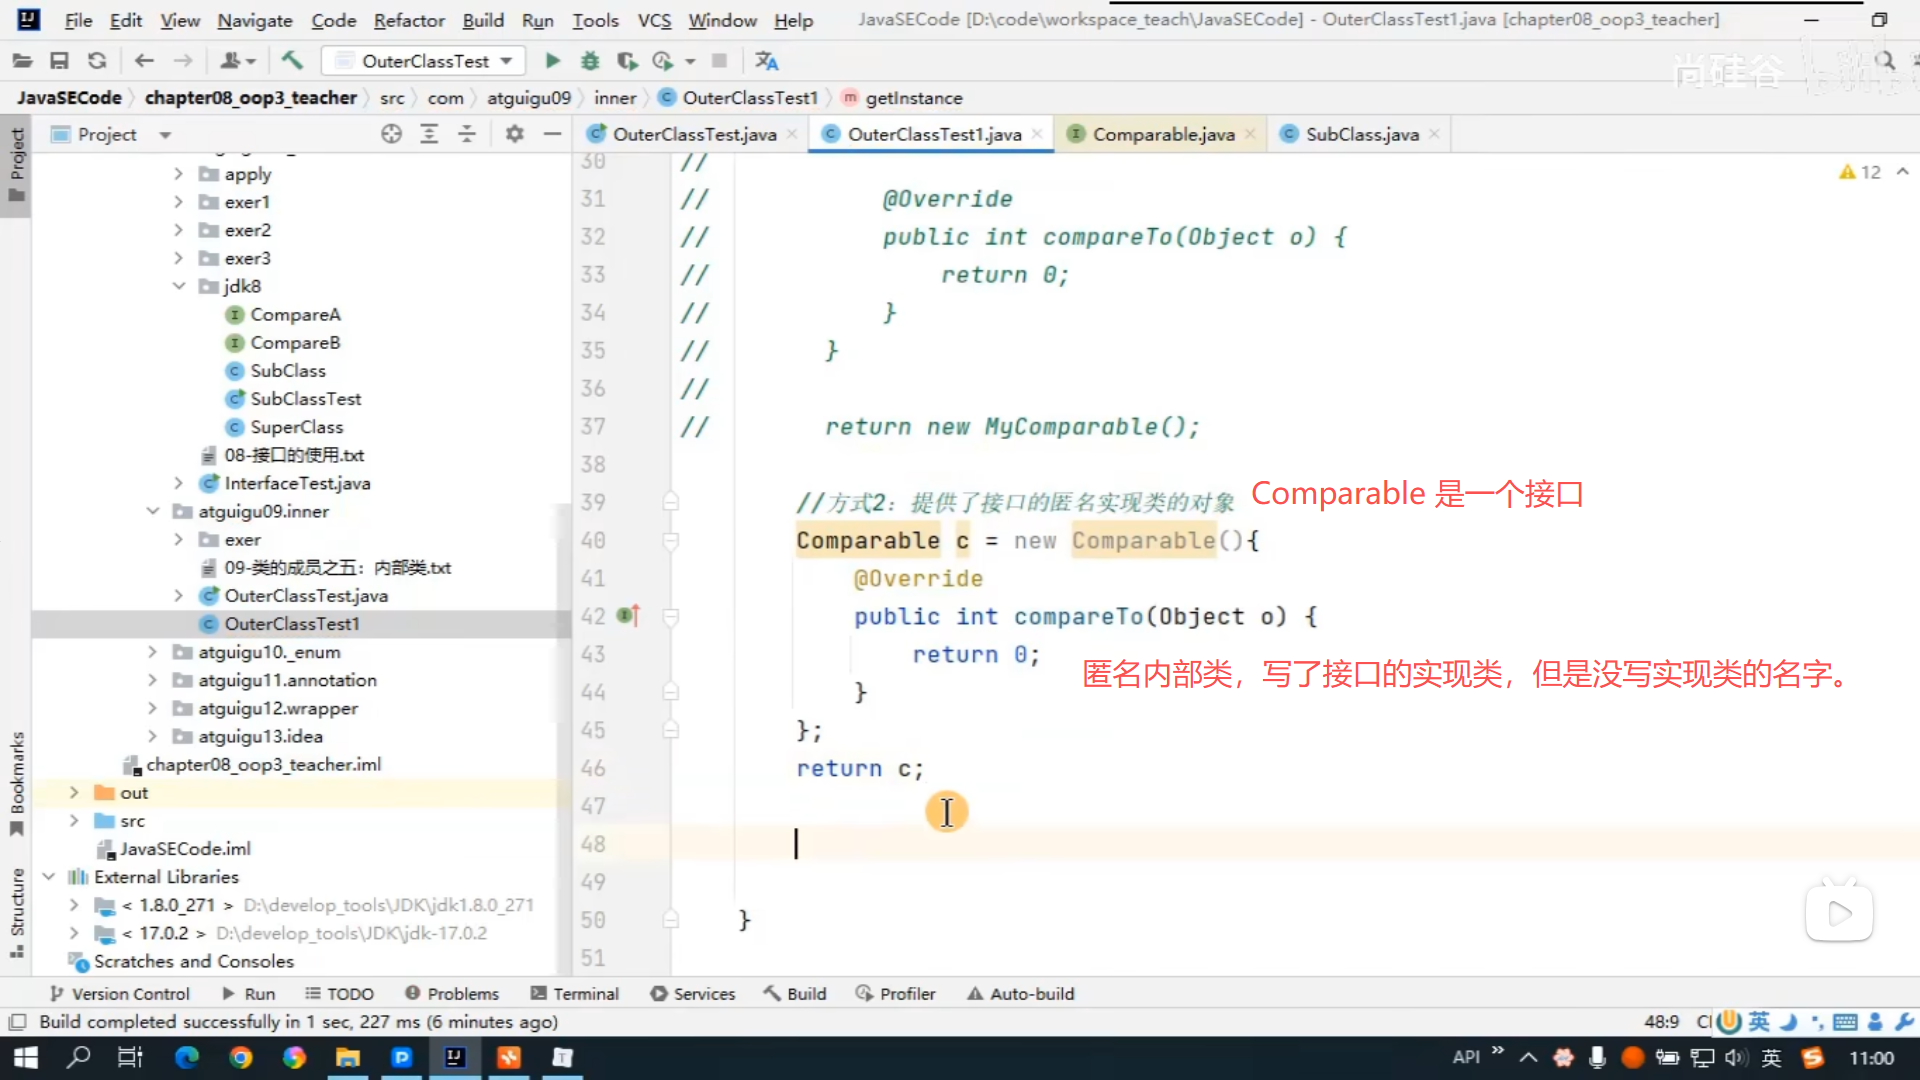Open the Refactor menu
Viewport: 1920px width, 1080px height.
point(408,20)
